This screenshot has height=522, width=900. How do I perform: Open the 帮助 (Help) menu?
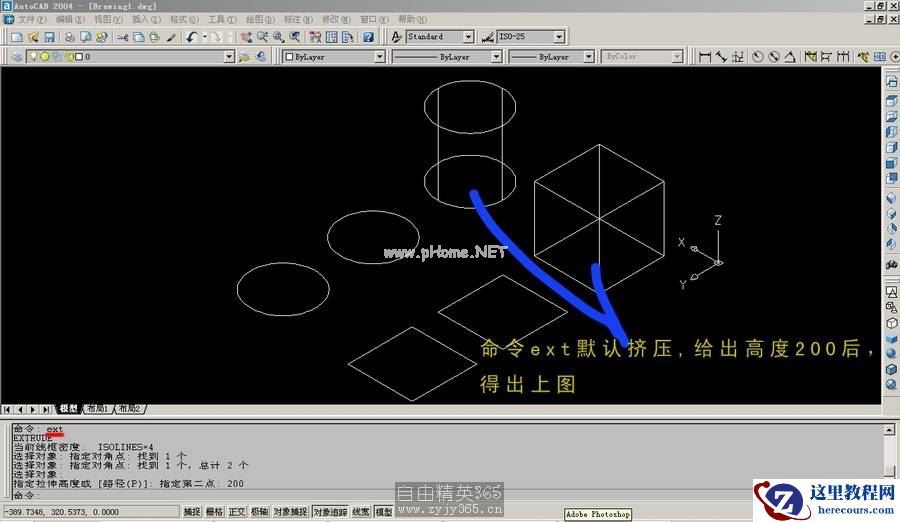pyautogui.click(x=413, y=20)
